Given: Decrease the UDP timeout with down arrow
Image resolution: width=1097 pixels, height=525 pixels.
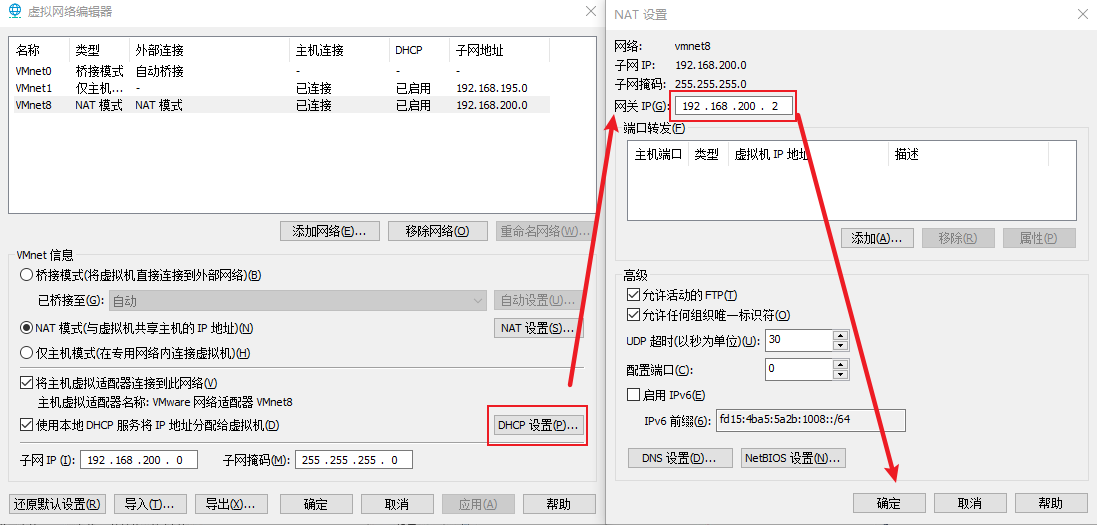Looking at the screenshot, I should (x=841, y=346).
